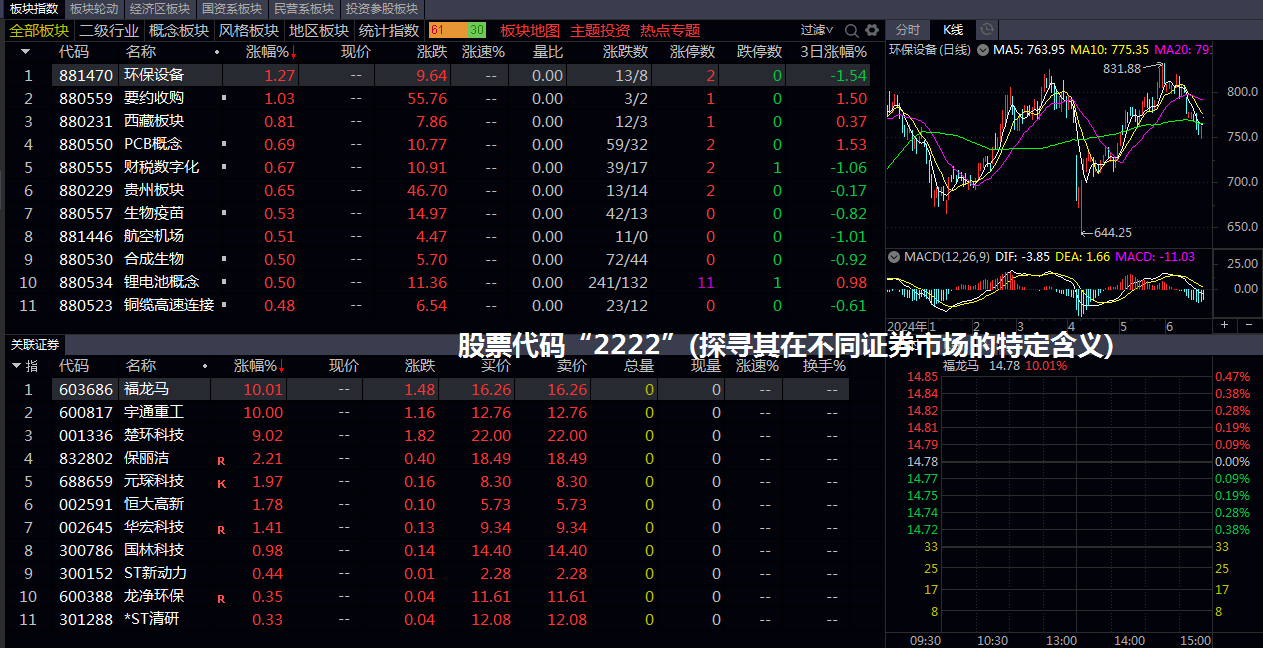Switch to the 投资参股板块 tab

point(381,8)
